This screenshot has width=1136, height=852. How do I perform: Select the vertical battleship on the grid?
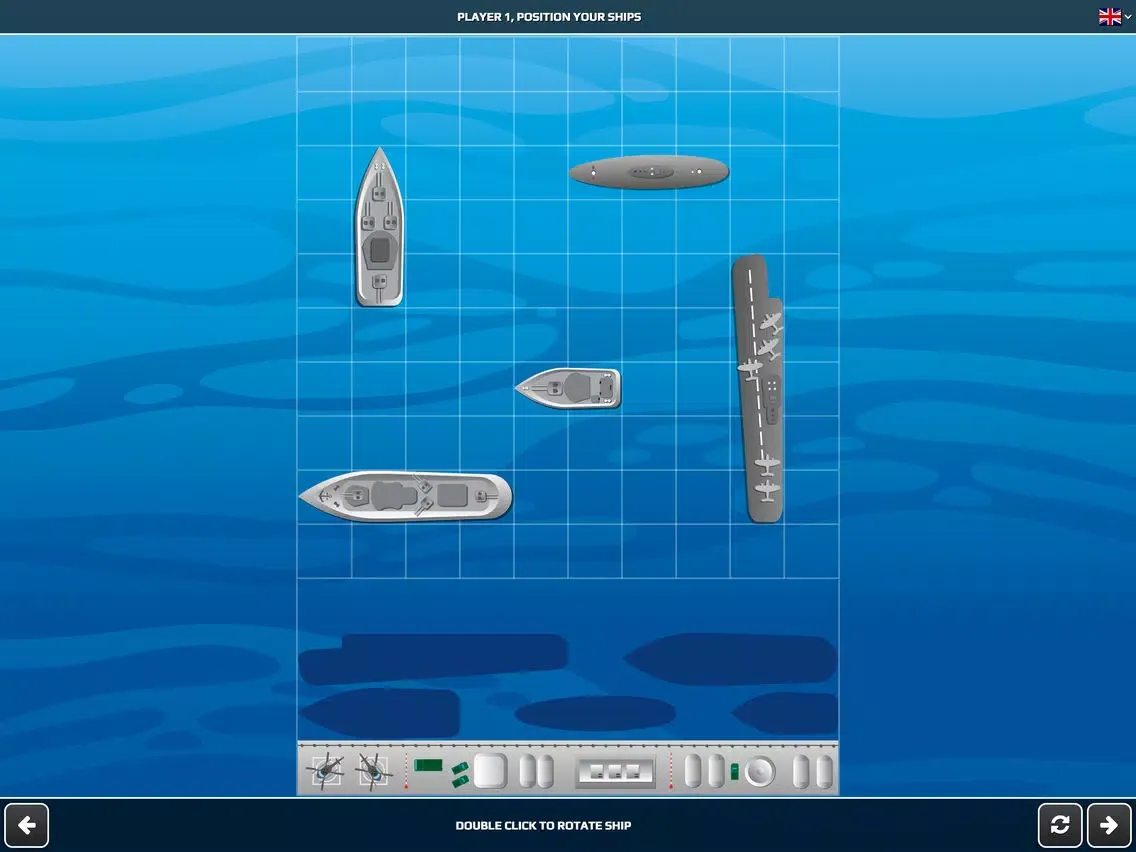[379, 227]
